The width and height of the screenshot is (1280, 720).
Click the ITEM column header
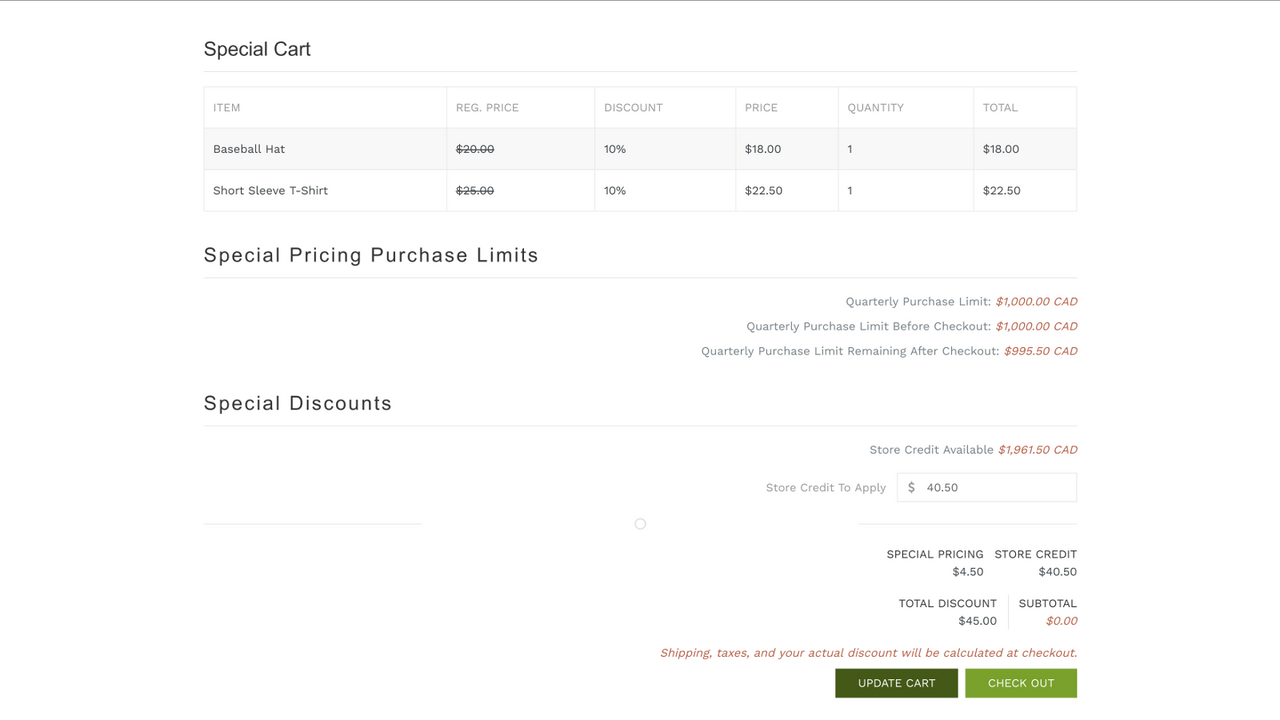[x=226, y=107]
